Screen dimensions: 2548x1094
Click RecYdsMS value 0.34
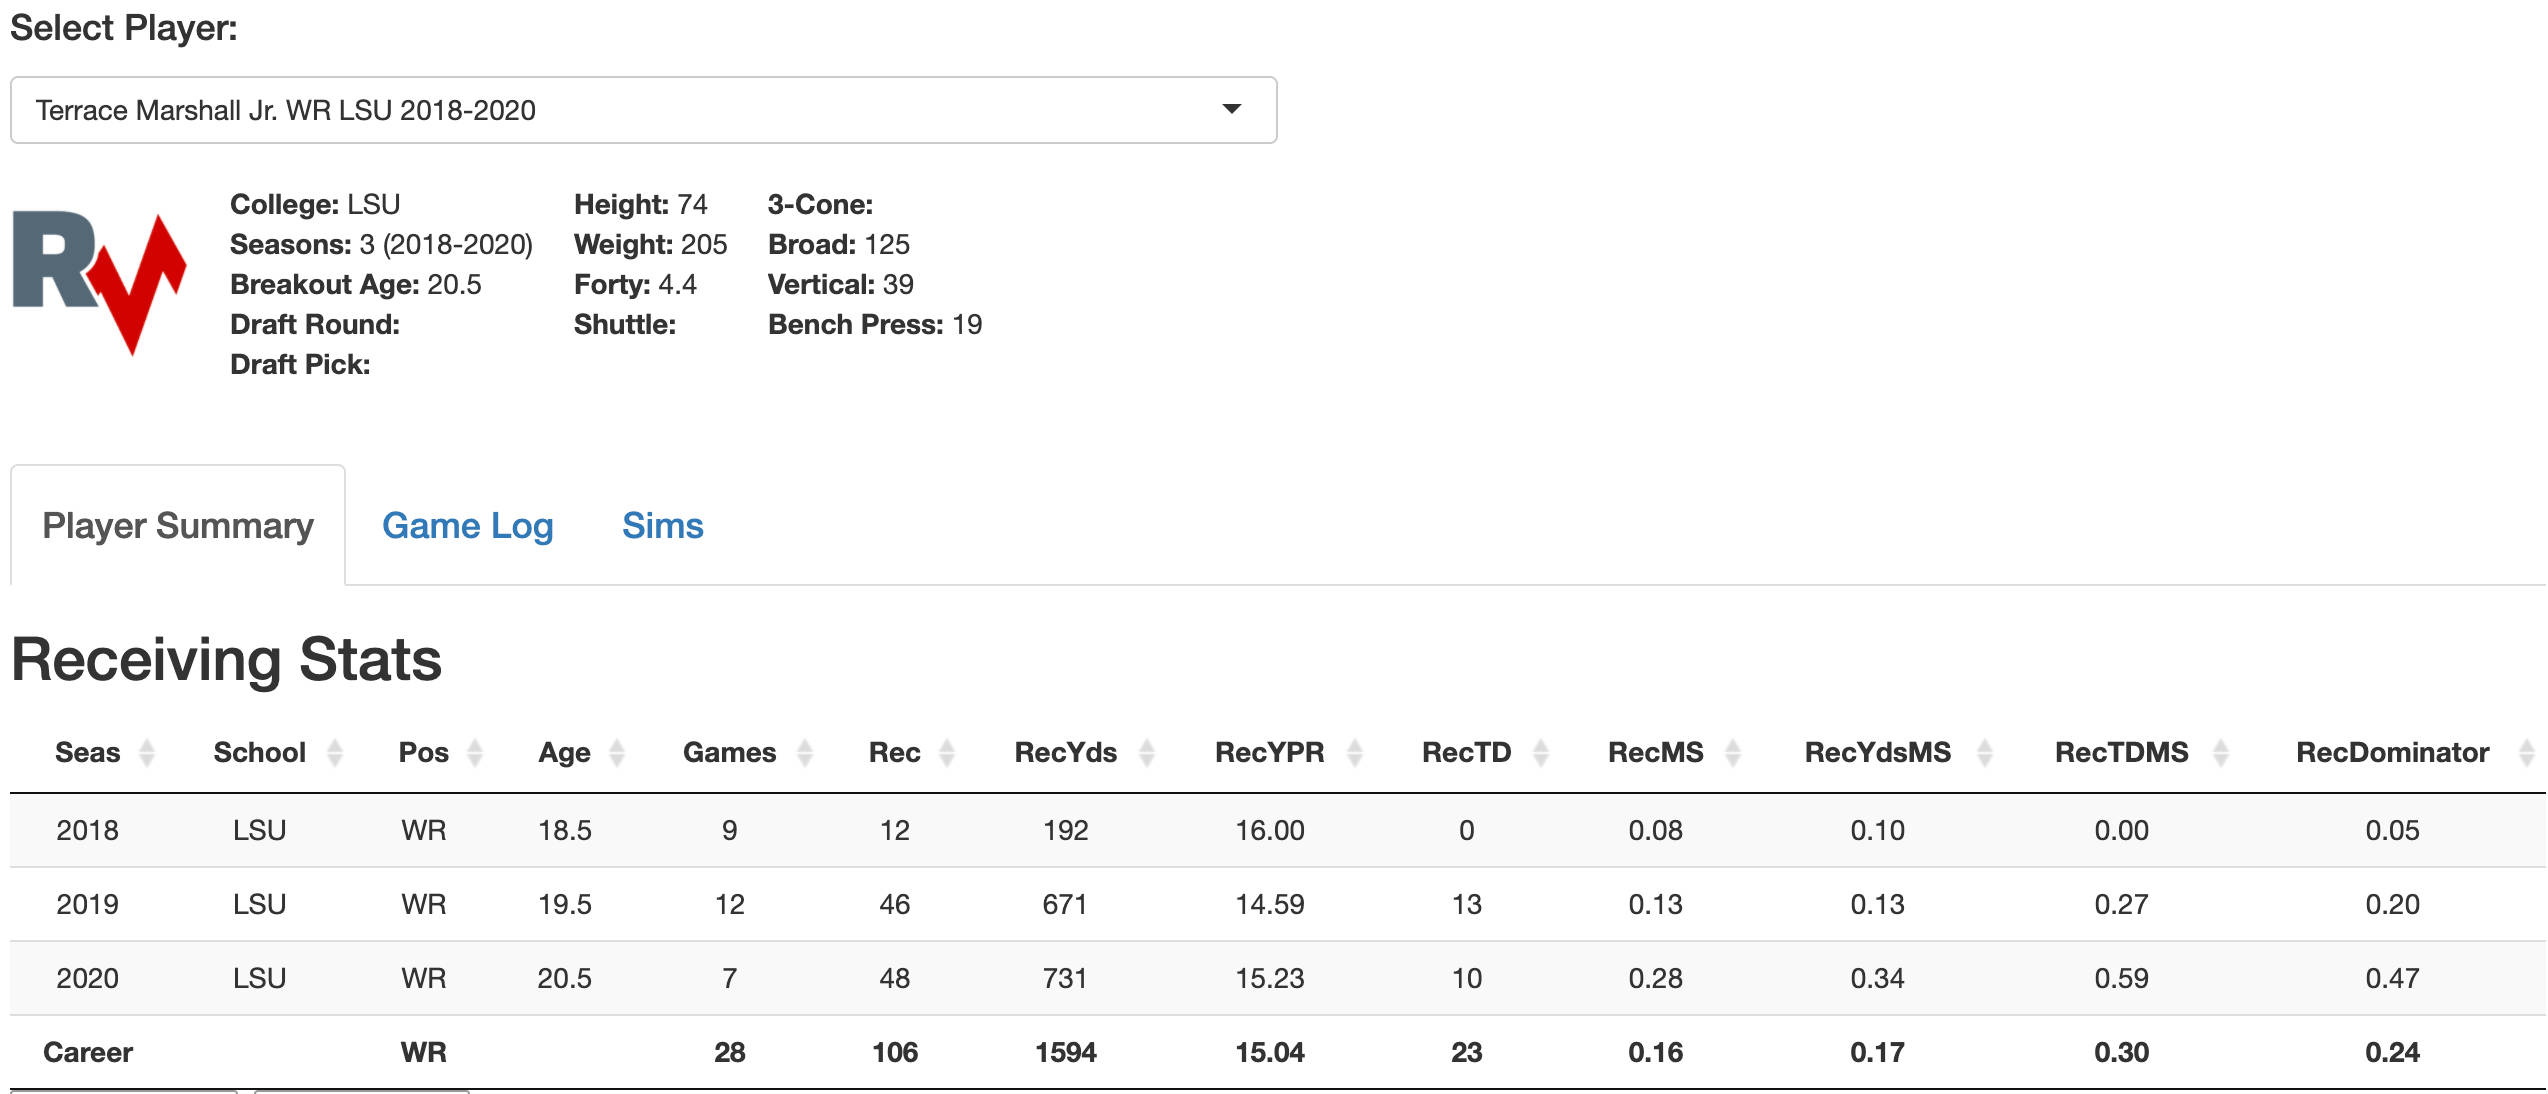click(x=1877, y=979)
